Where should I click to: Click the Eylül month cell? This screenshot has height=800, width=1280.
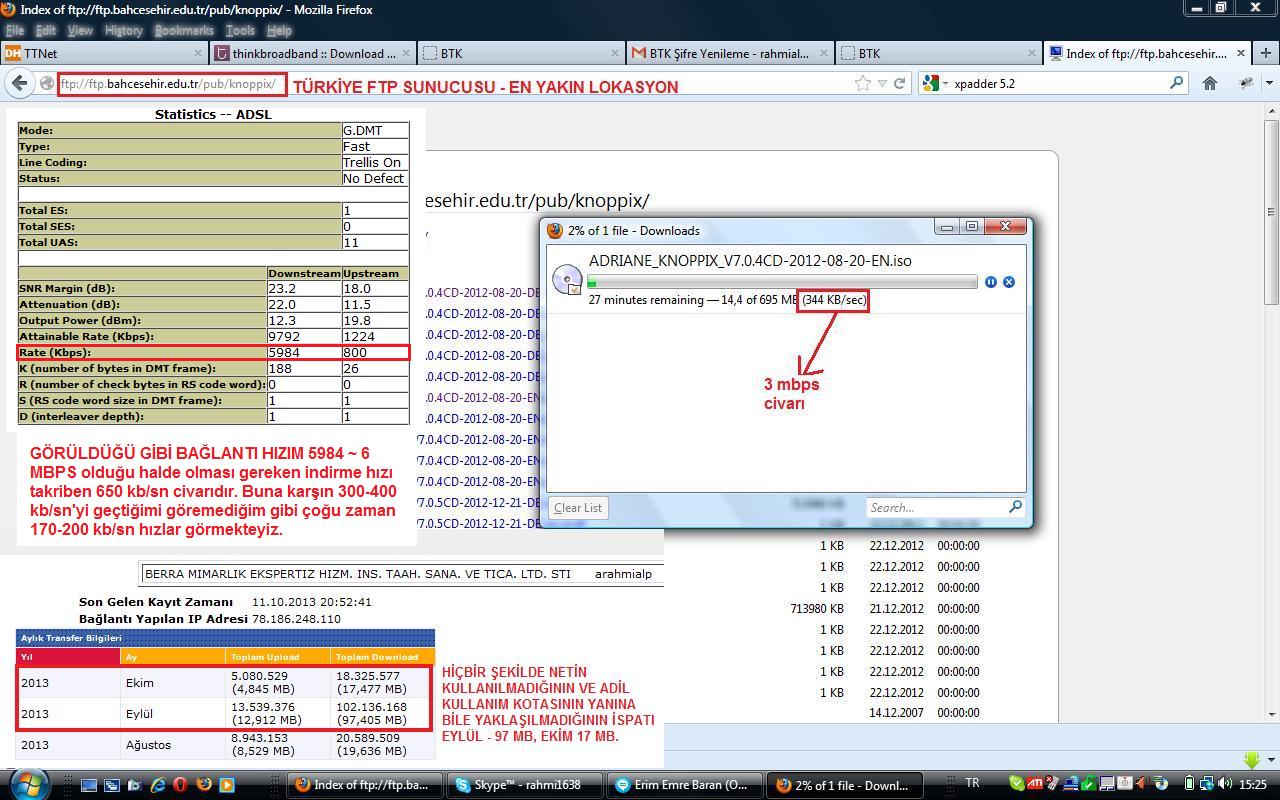[139, 713]
